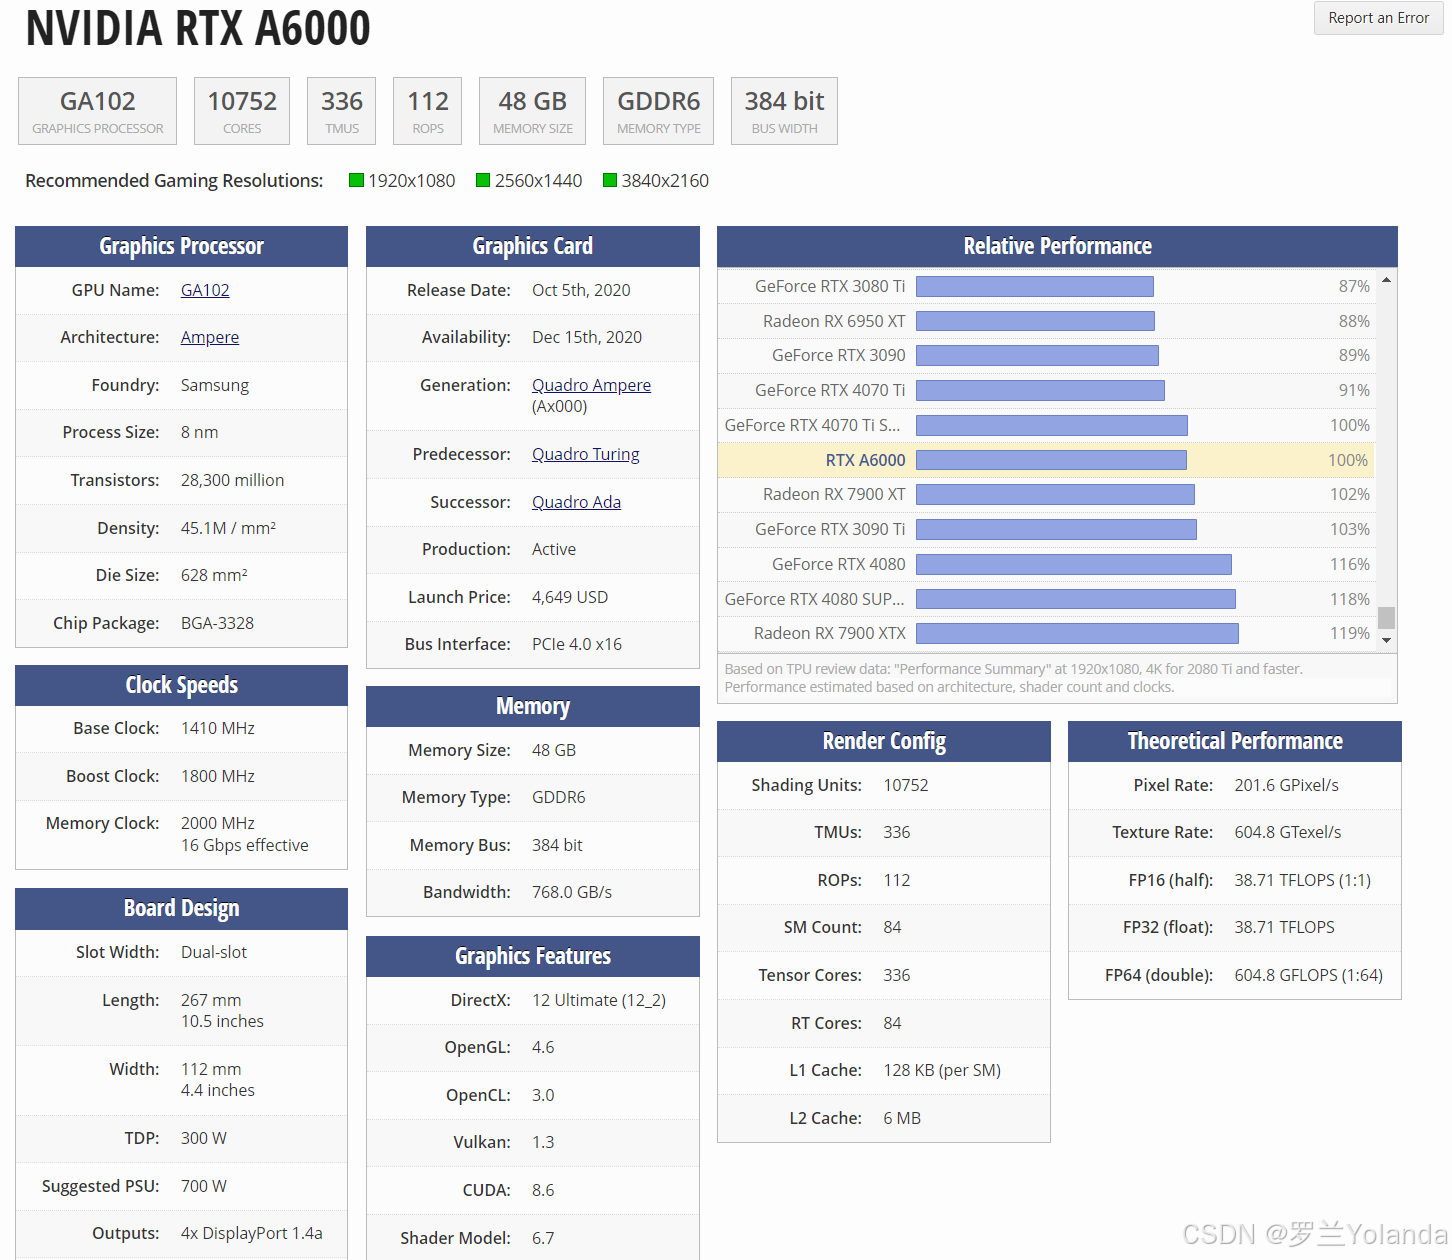Select the GeForce RTX 4070 Ti 91% row
Image resolution: width=1452 pixels, height=1260 pixels.
1046,391
